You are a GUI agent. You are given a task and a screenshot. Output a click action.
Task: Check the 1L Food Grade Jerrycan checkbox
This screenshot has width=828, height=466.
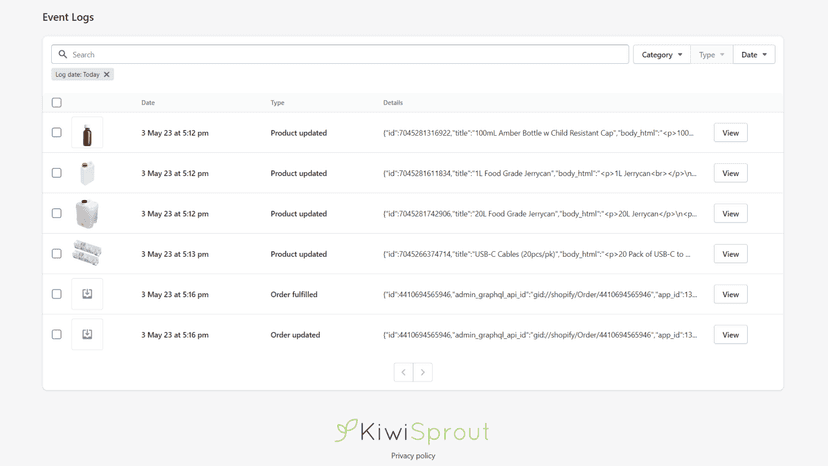(57, 173)
